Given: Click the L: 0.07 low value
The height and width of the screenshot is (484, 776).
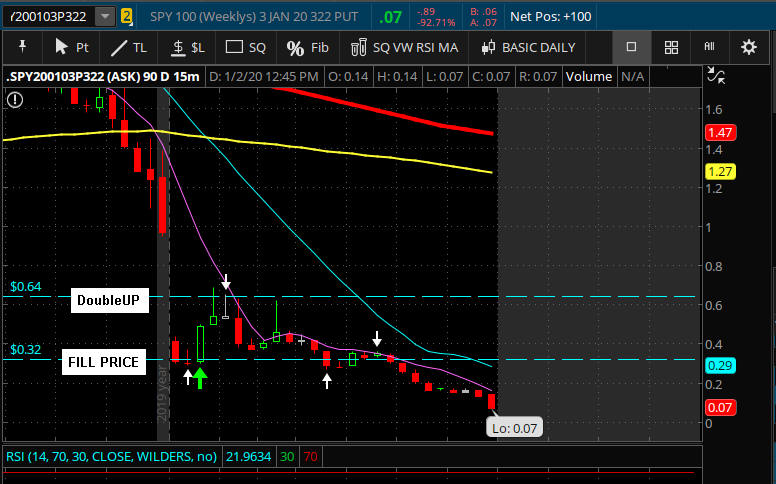Looking at the screenshot, I should [x=443, y=77].
